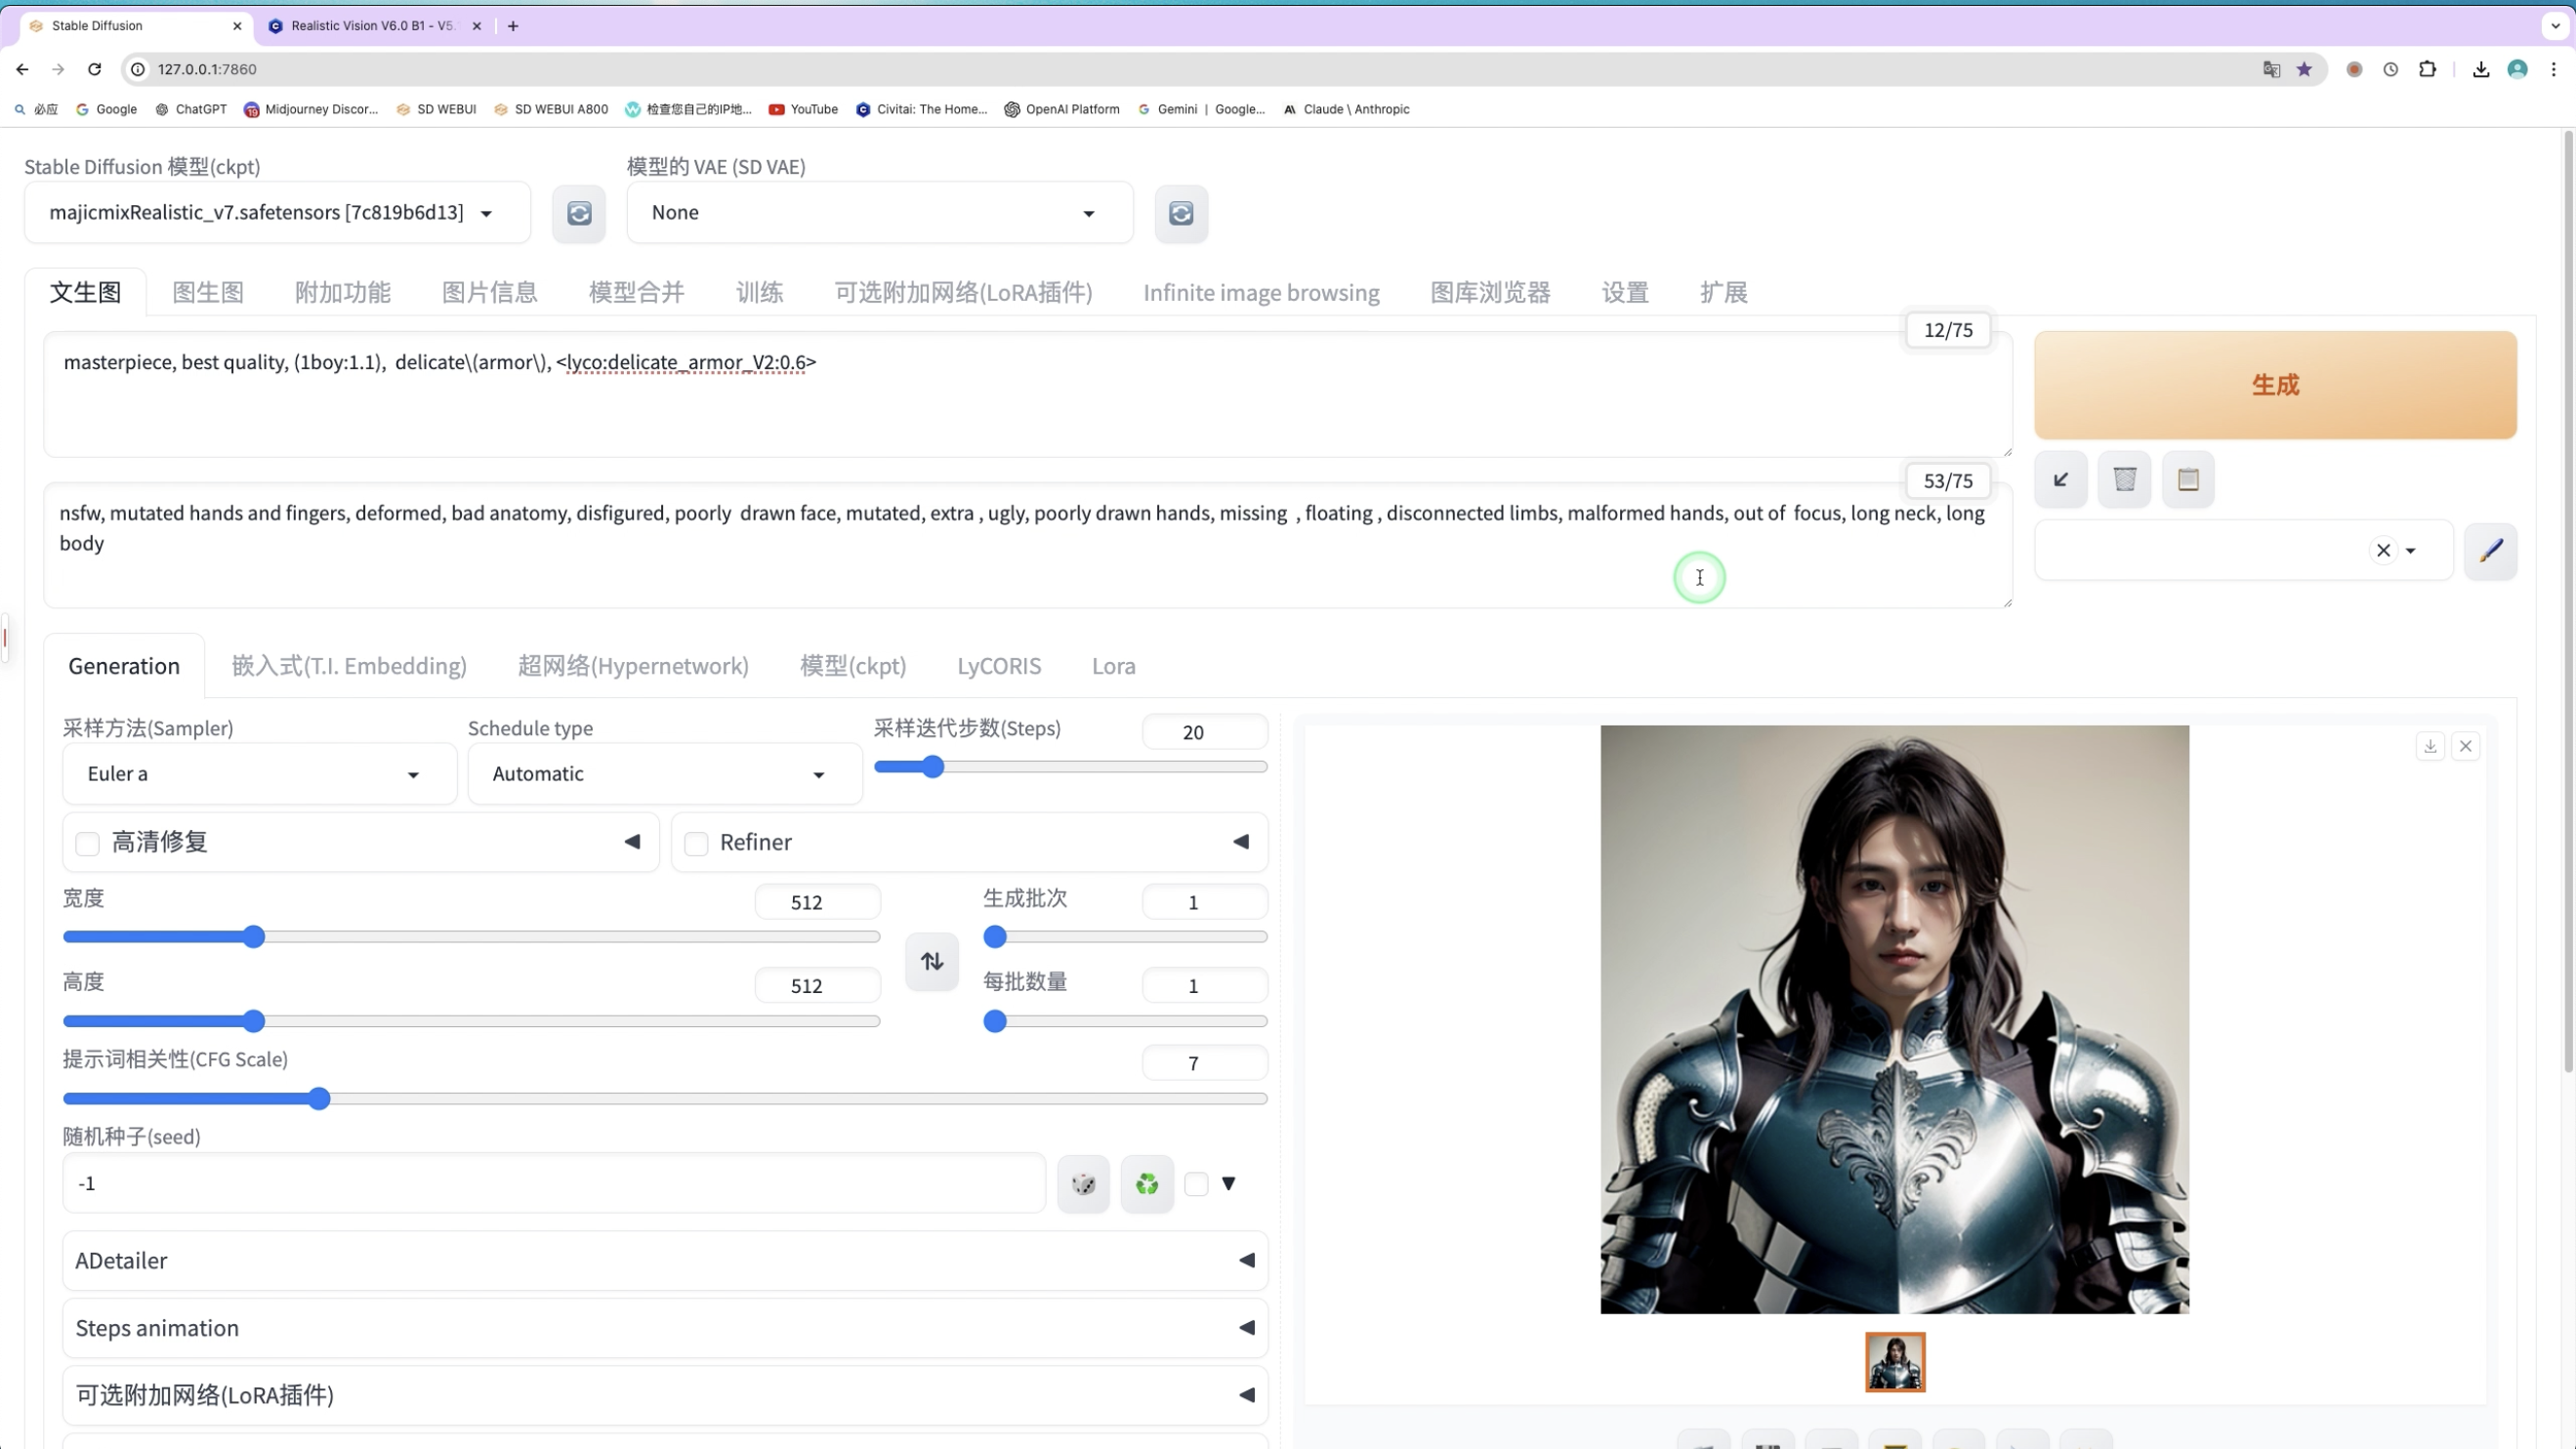Open the Chrome three-dot menu

click(x=2554, y=69)
